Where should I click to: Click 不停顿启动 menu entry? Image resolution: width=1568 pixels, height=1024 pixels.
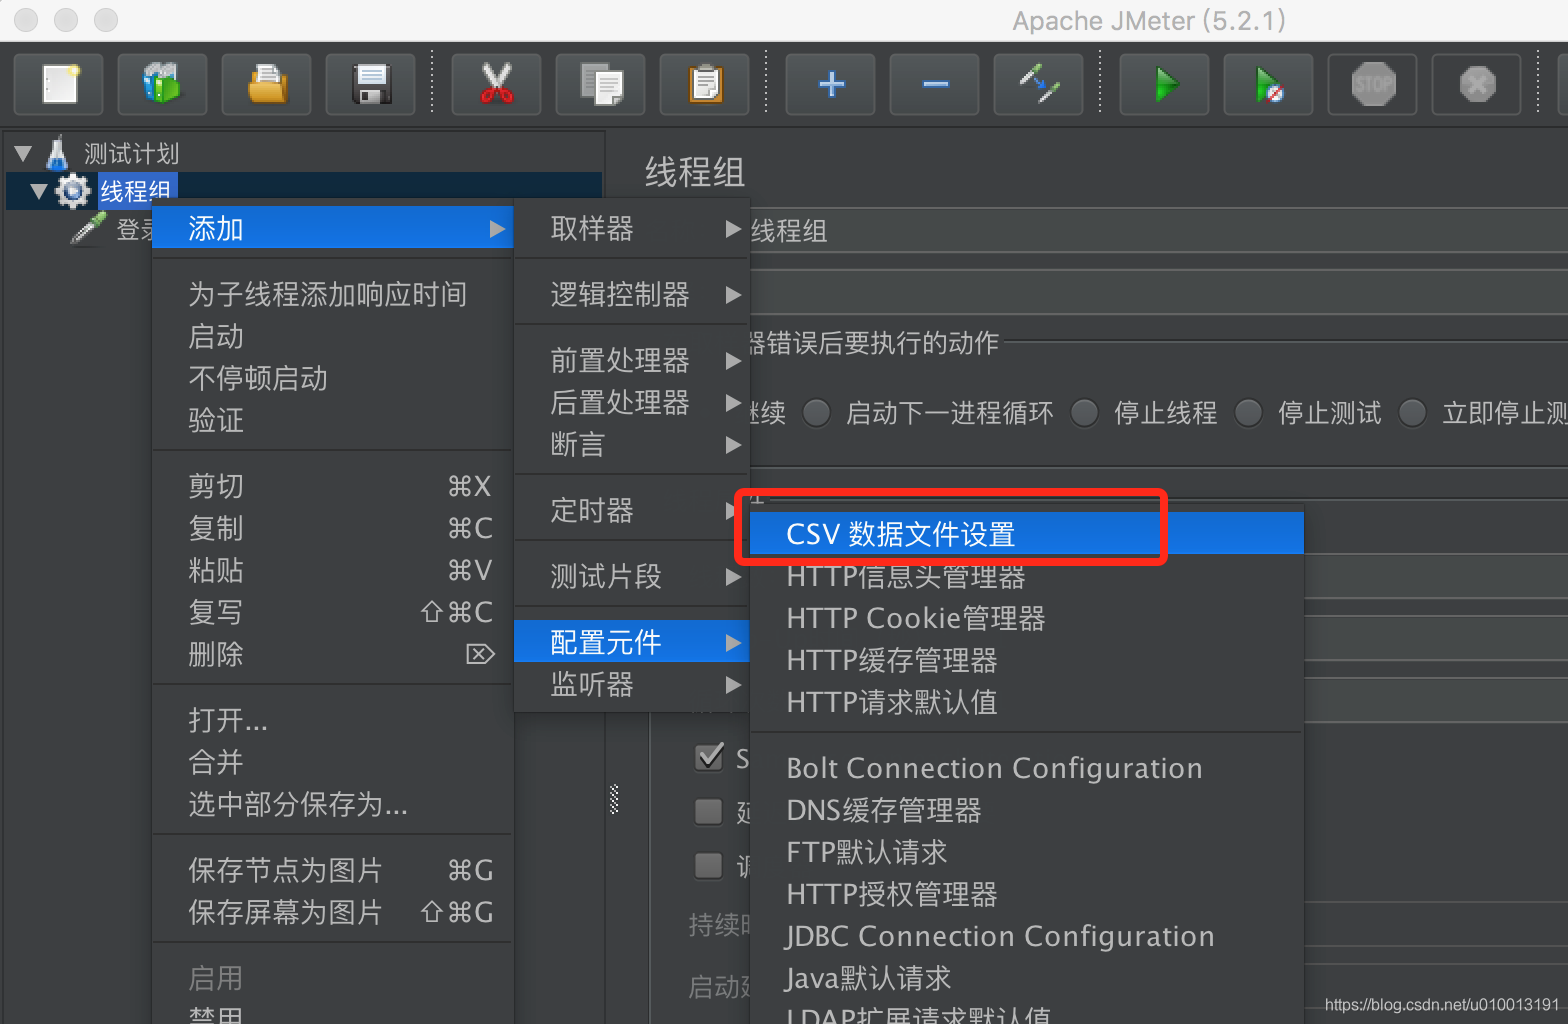click(333, 378)
